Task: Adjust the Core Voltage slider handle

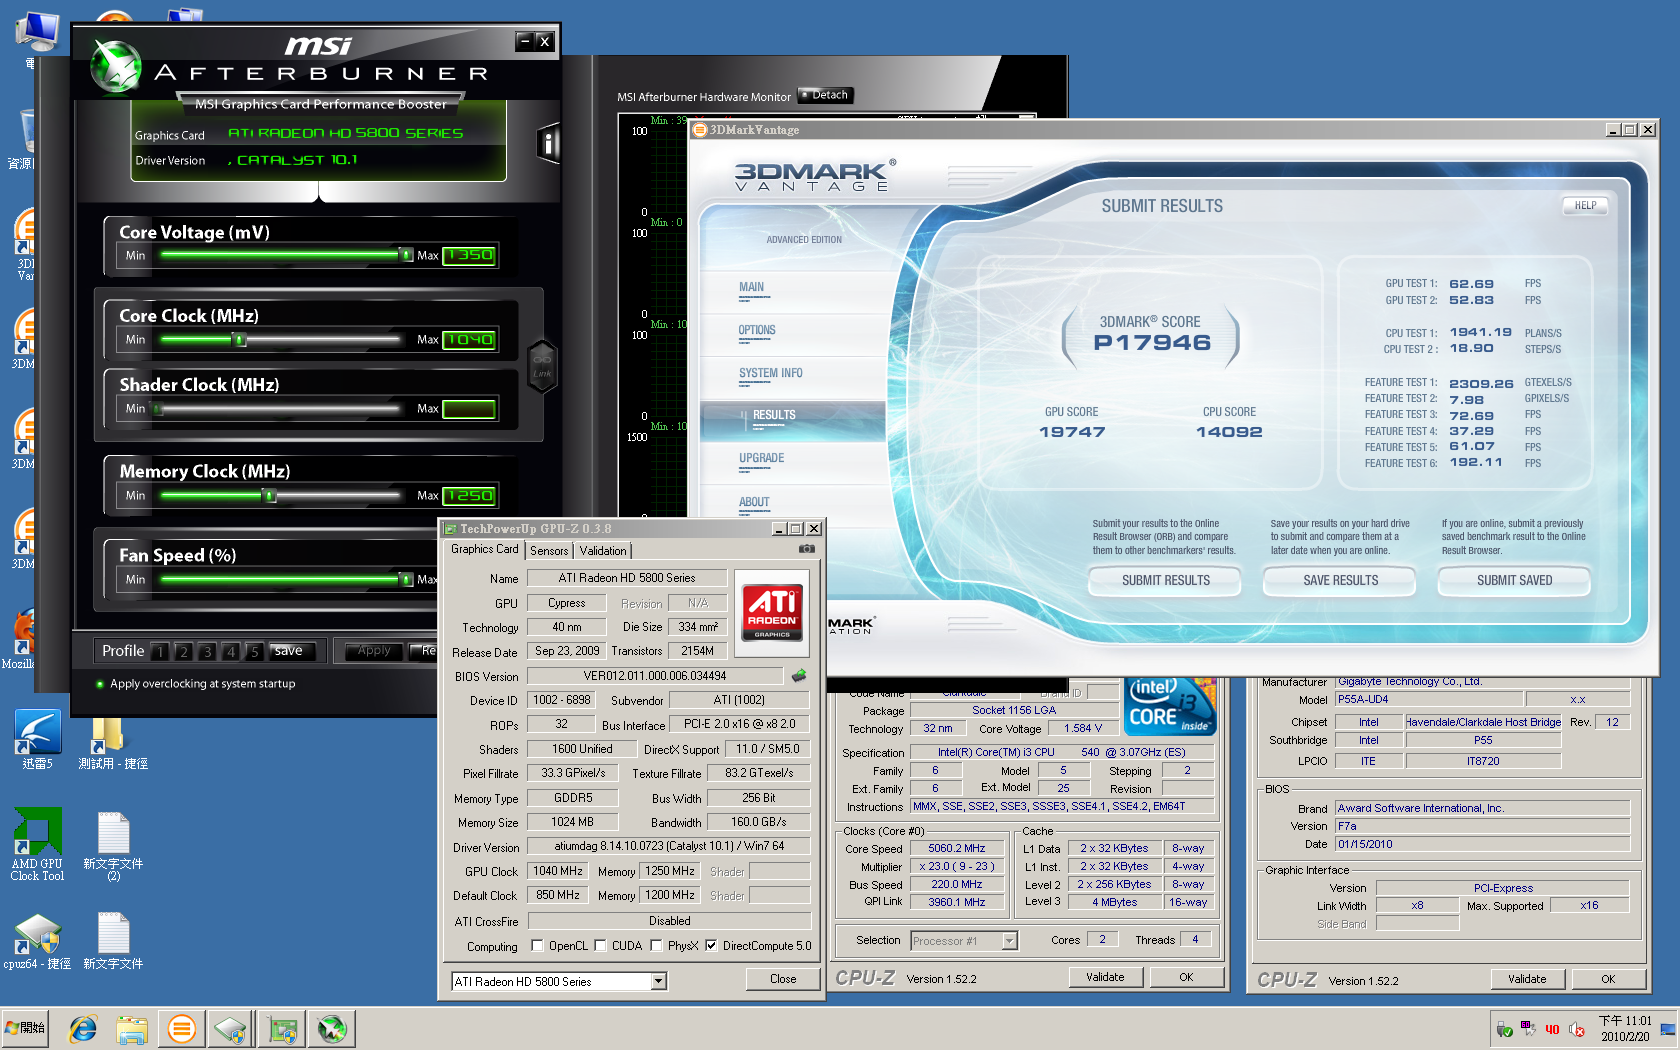Action: (406, 255)
